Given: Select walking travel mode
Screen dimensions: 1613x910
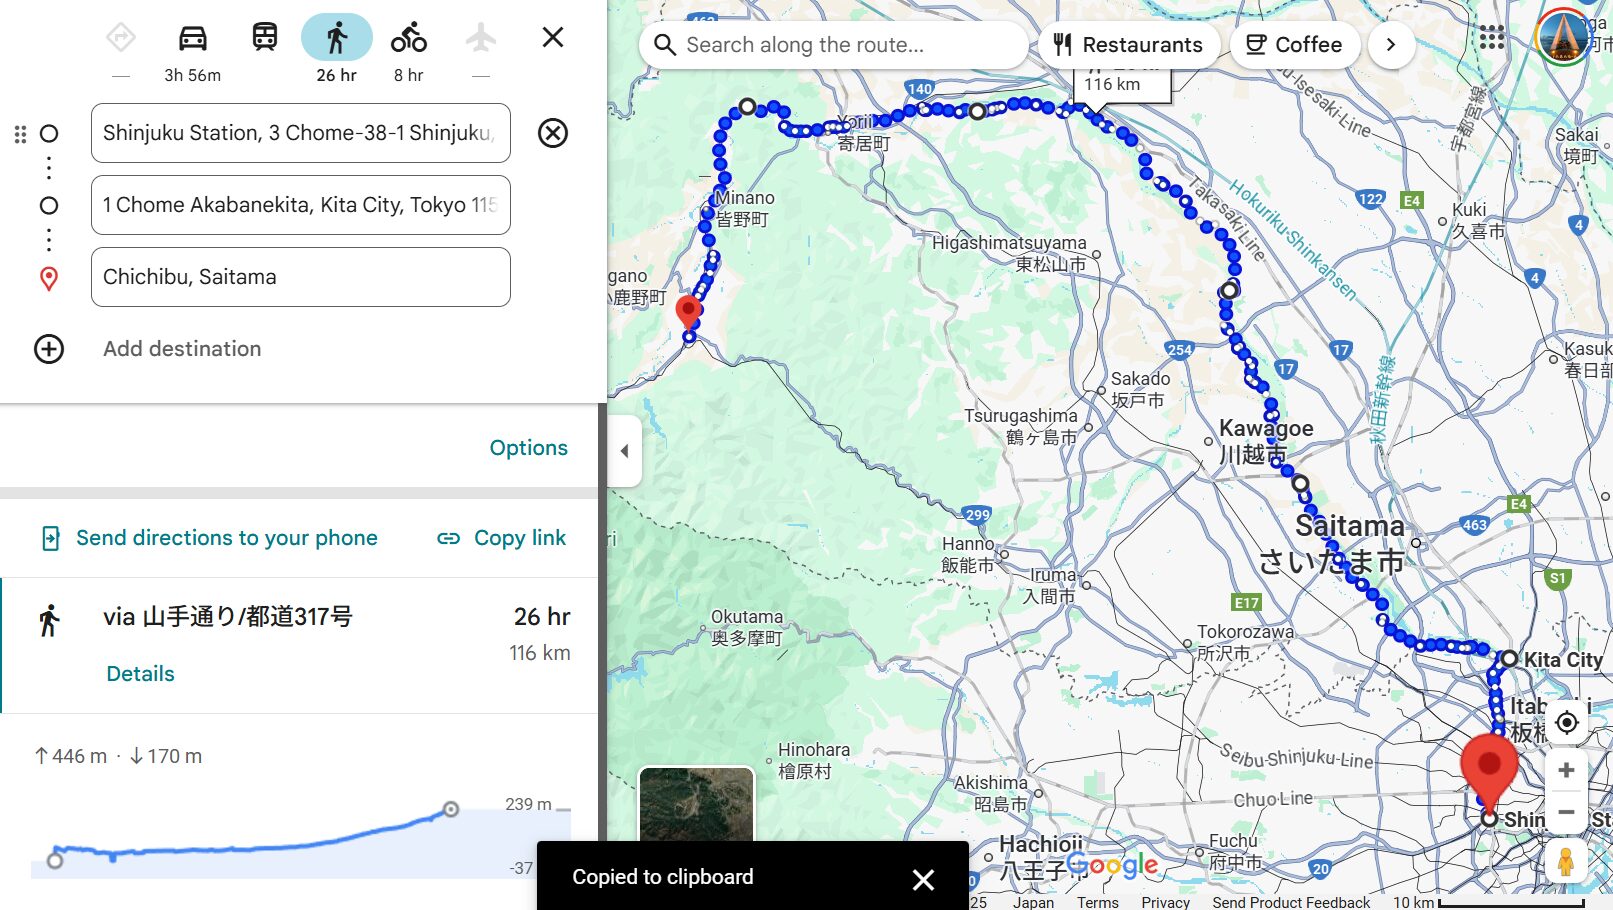Looking at the screenshot, I should point(336,39).
